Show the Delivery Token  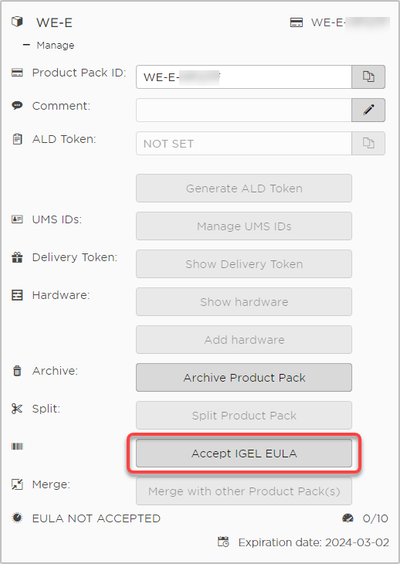click(244, 264)
